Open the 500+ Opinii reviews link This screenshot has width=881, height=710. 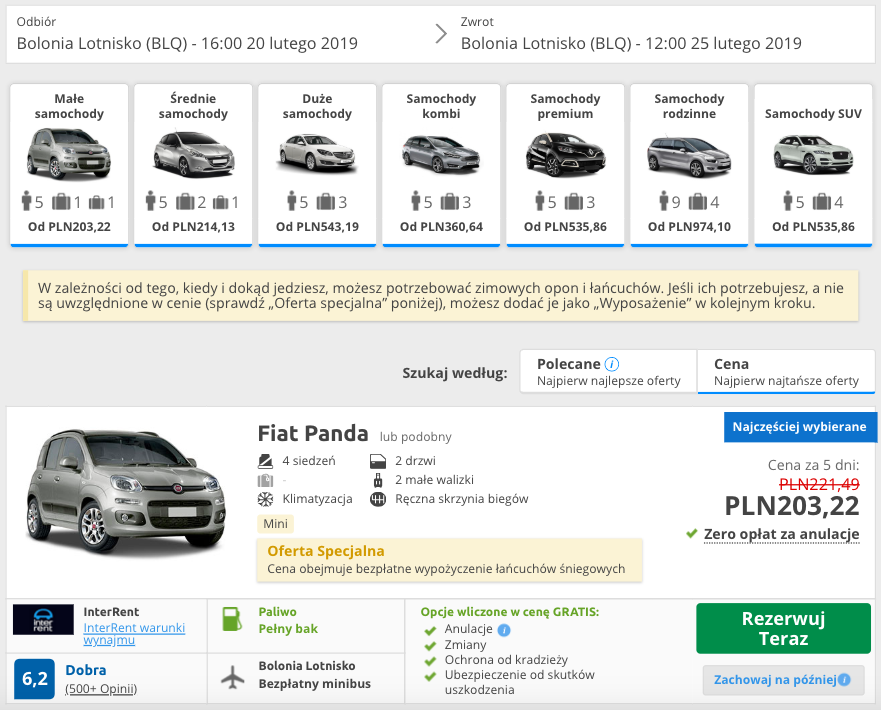(101, 689)
